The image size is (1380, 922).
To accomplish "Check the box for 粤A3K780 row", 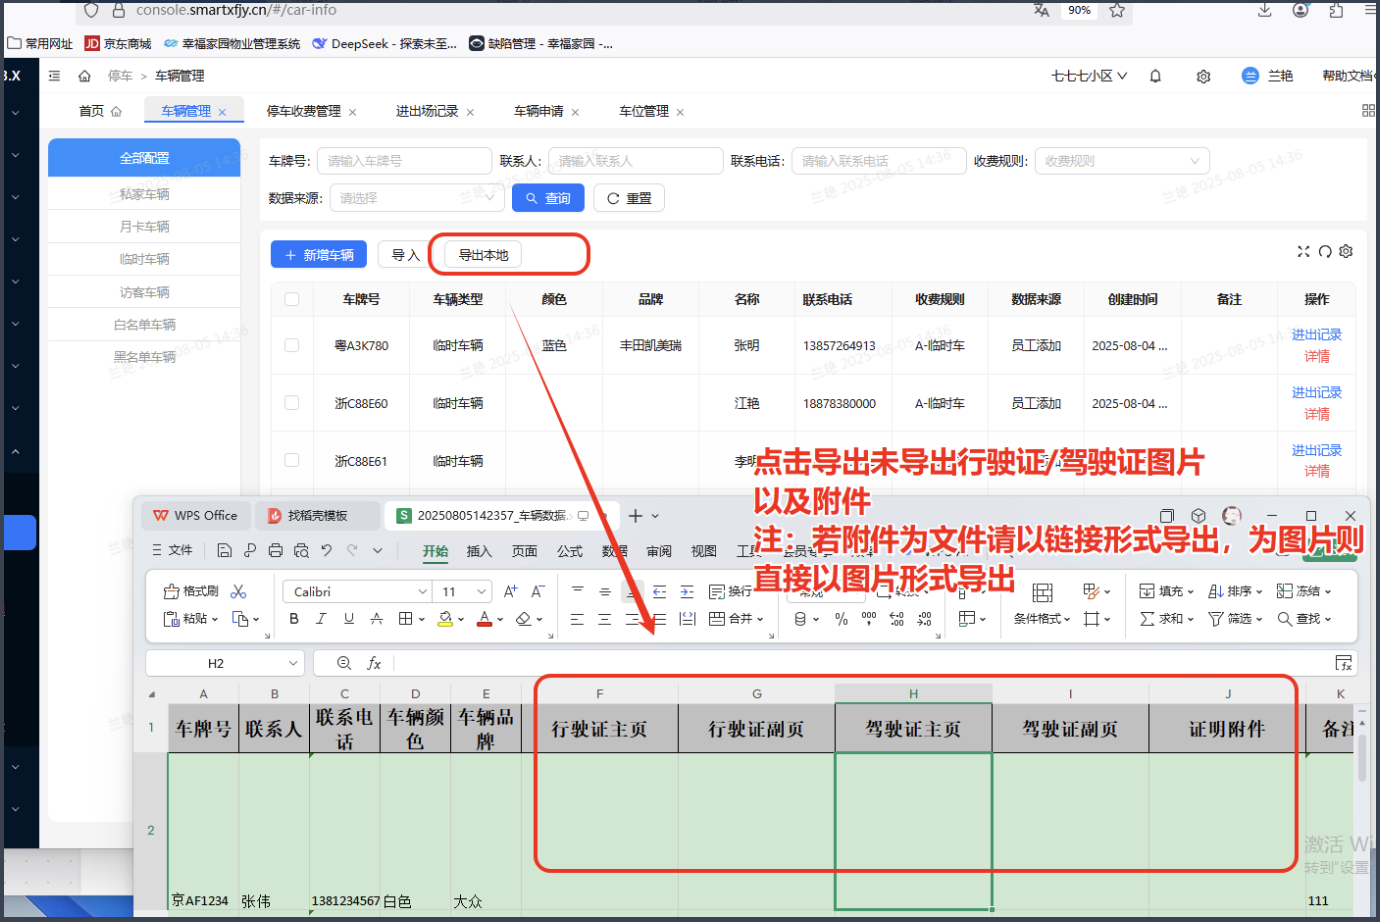I will coord(292,345).
